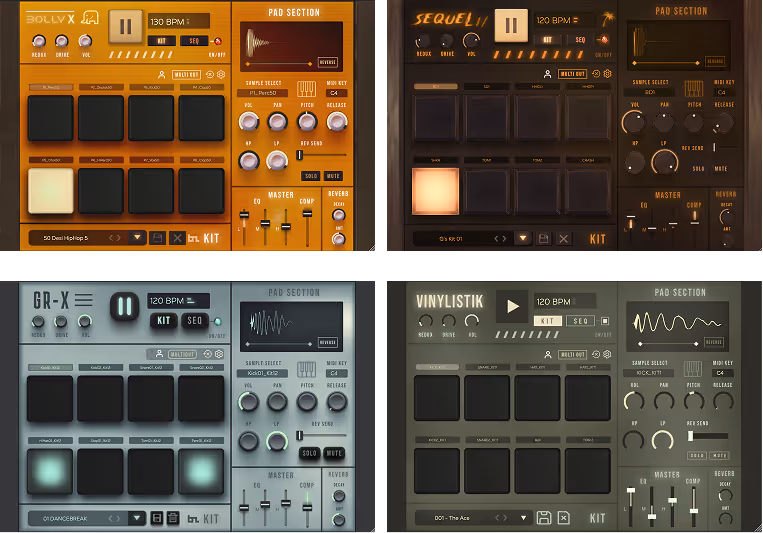Open the settings gear in Bolly X
Image resolution: width=763 pixels, height=533 pixels.
(221, 74)
